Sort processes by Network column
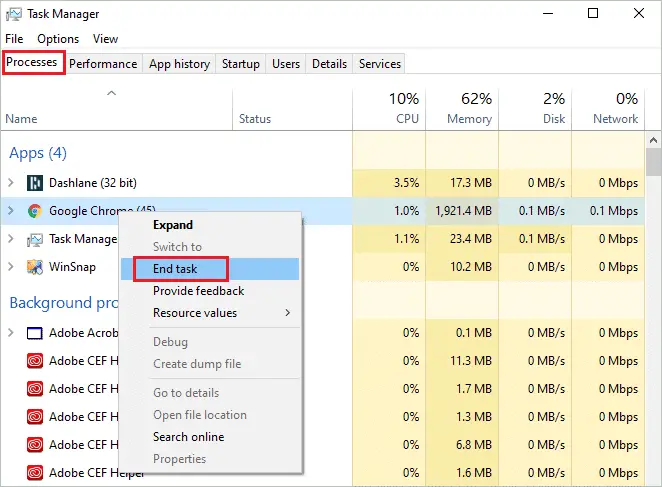The image size is (662, 487). click(x=608, y=109)
